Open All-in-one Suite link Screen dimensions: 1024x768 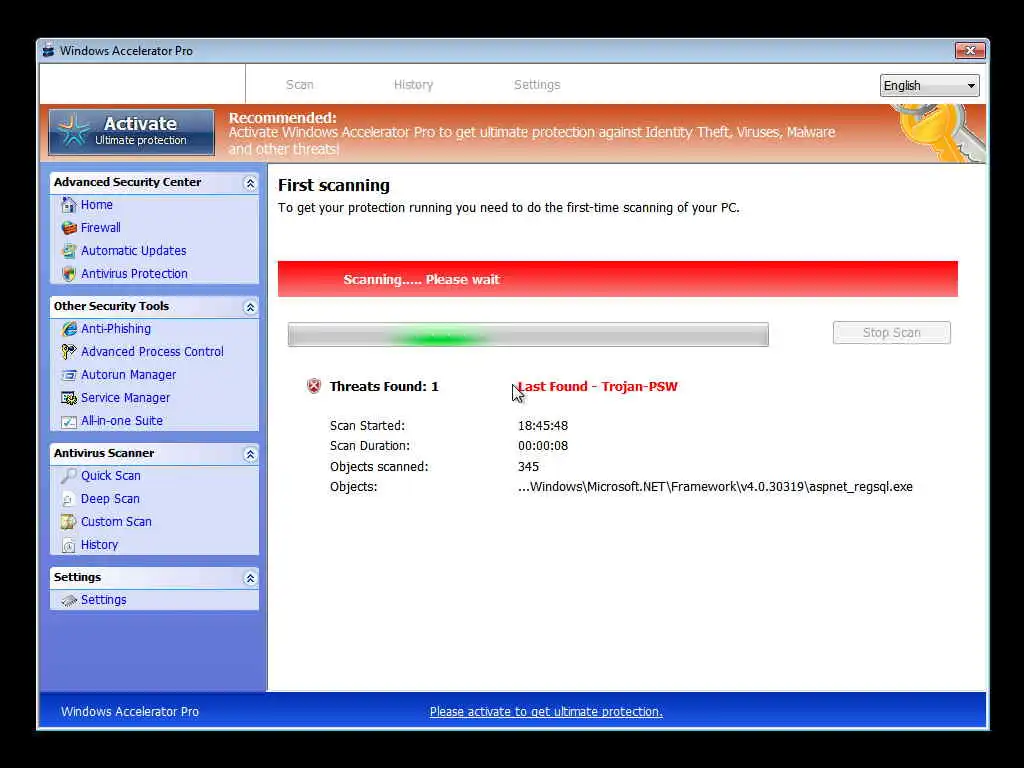pos(121,421)
